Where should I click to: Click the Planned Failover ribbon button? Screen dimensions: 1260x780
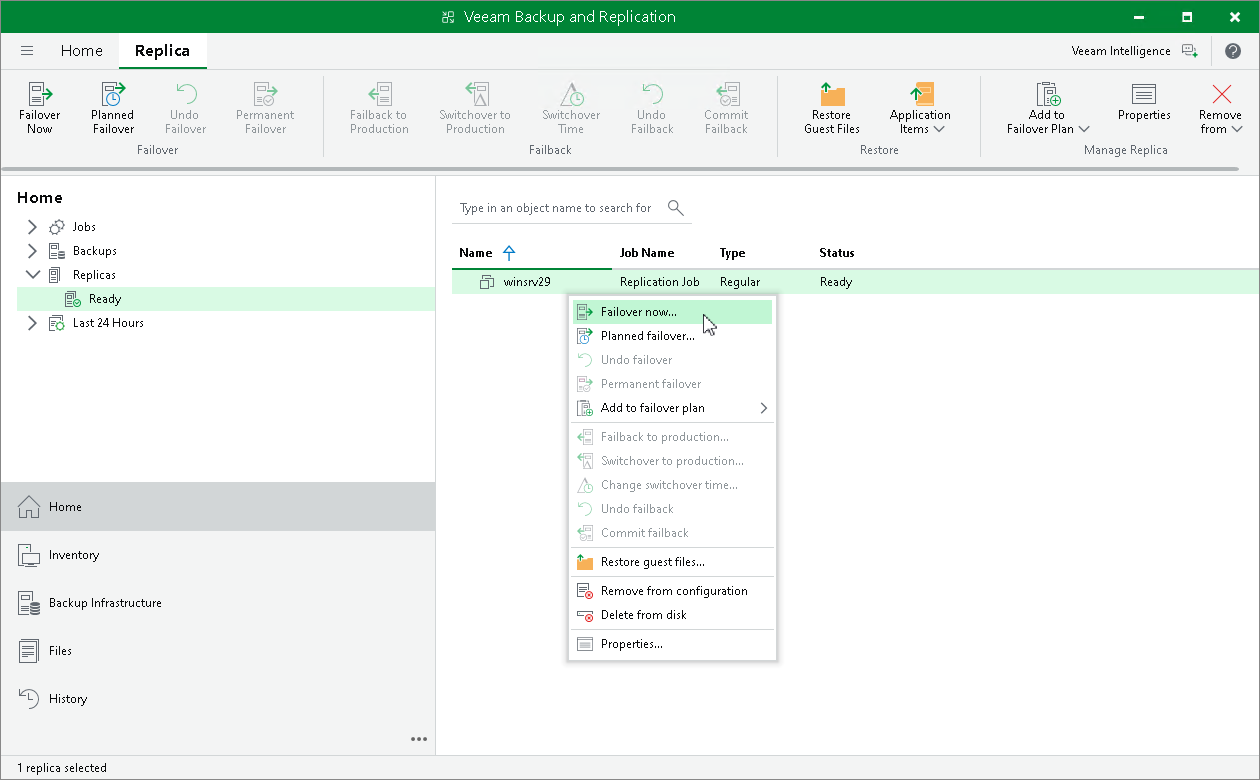tap(113, 108)
